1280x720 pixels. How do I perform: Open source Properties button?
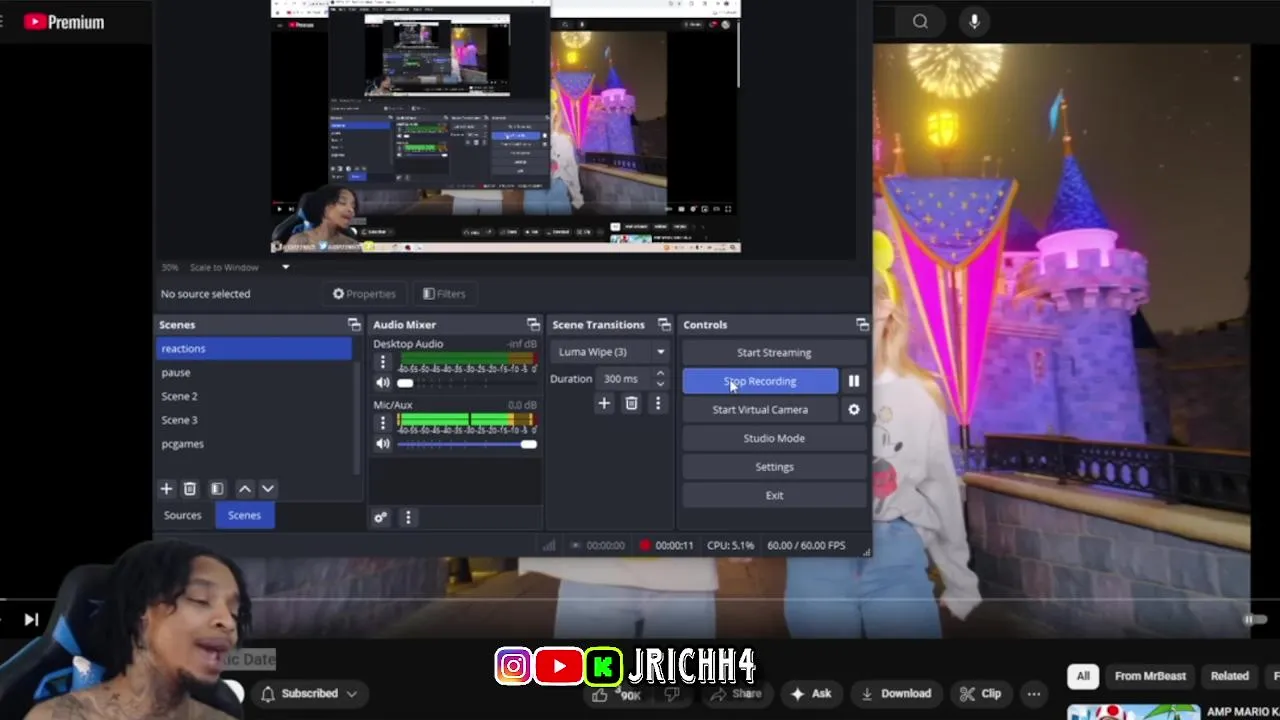tap(364, 294)
